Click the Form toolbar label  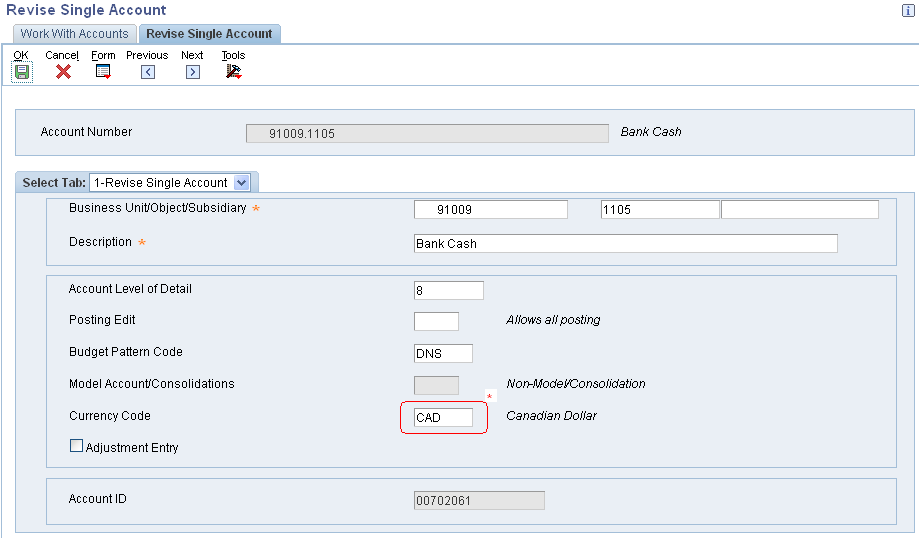click(103, 55)
